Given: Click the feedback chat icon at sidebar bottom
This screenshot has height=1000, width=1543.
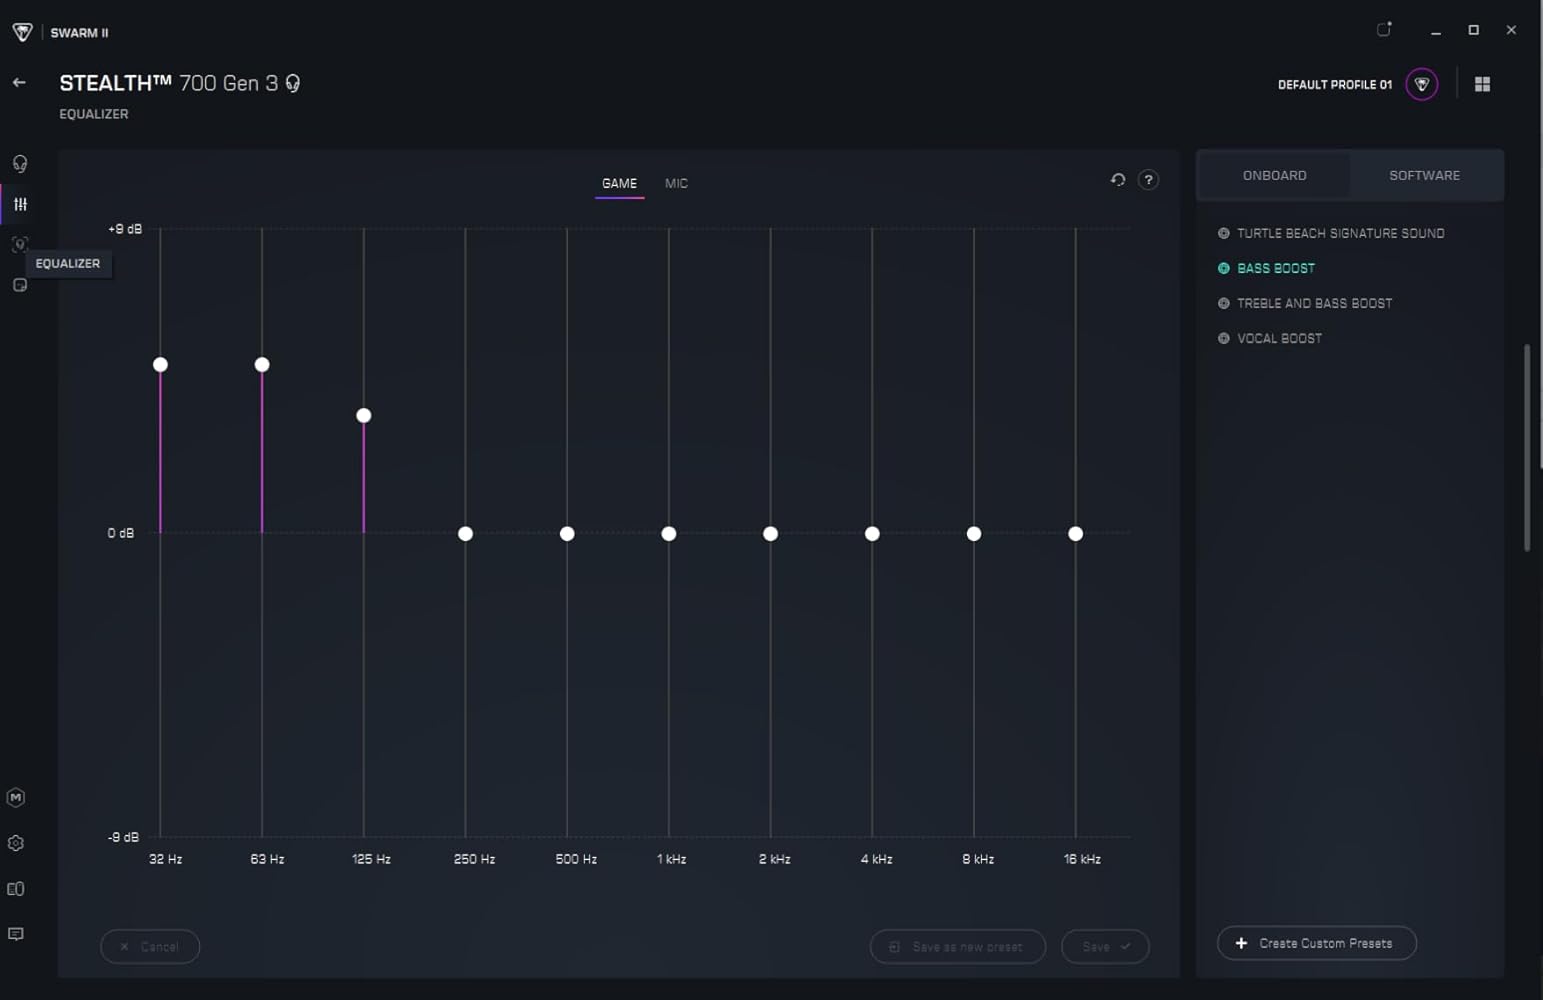Looking at the screenshot, I should click(x=16, y=934).
